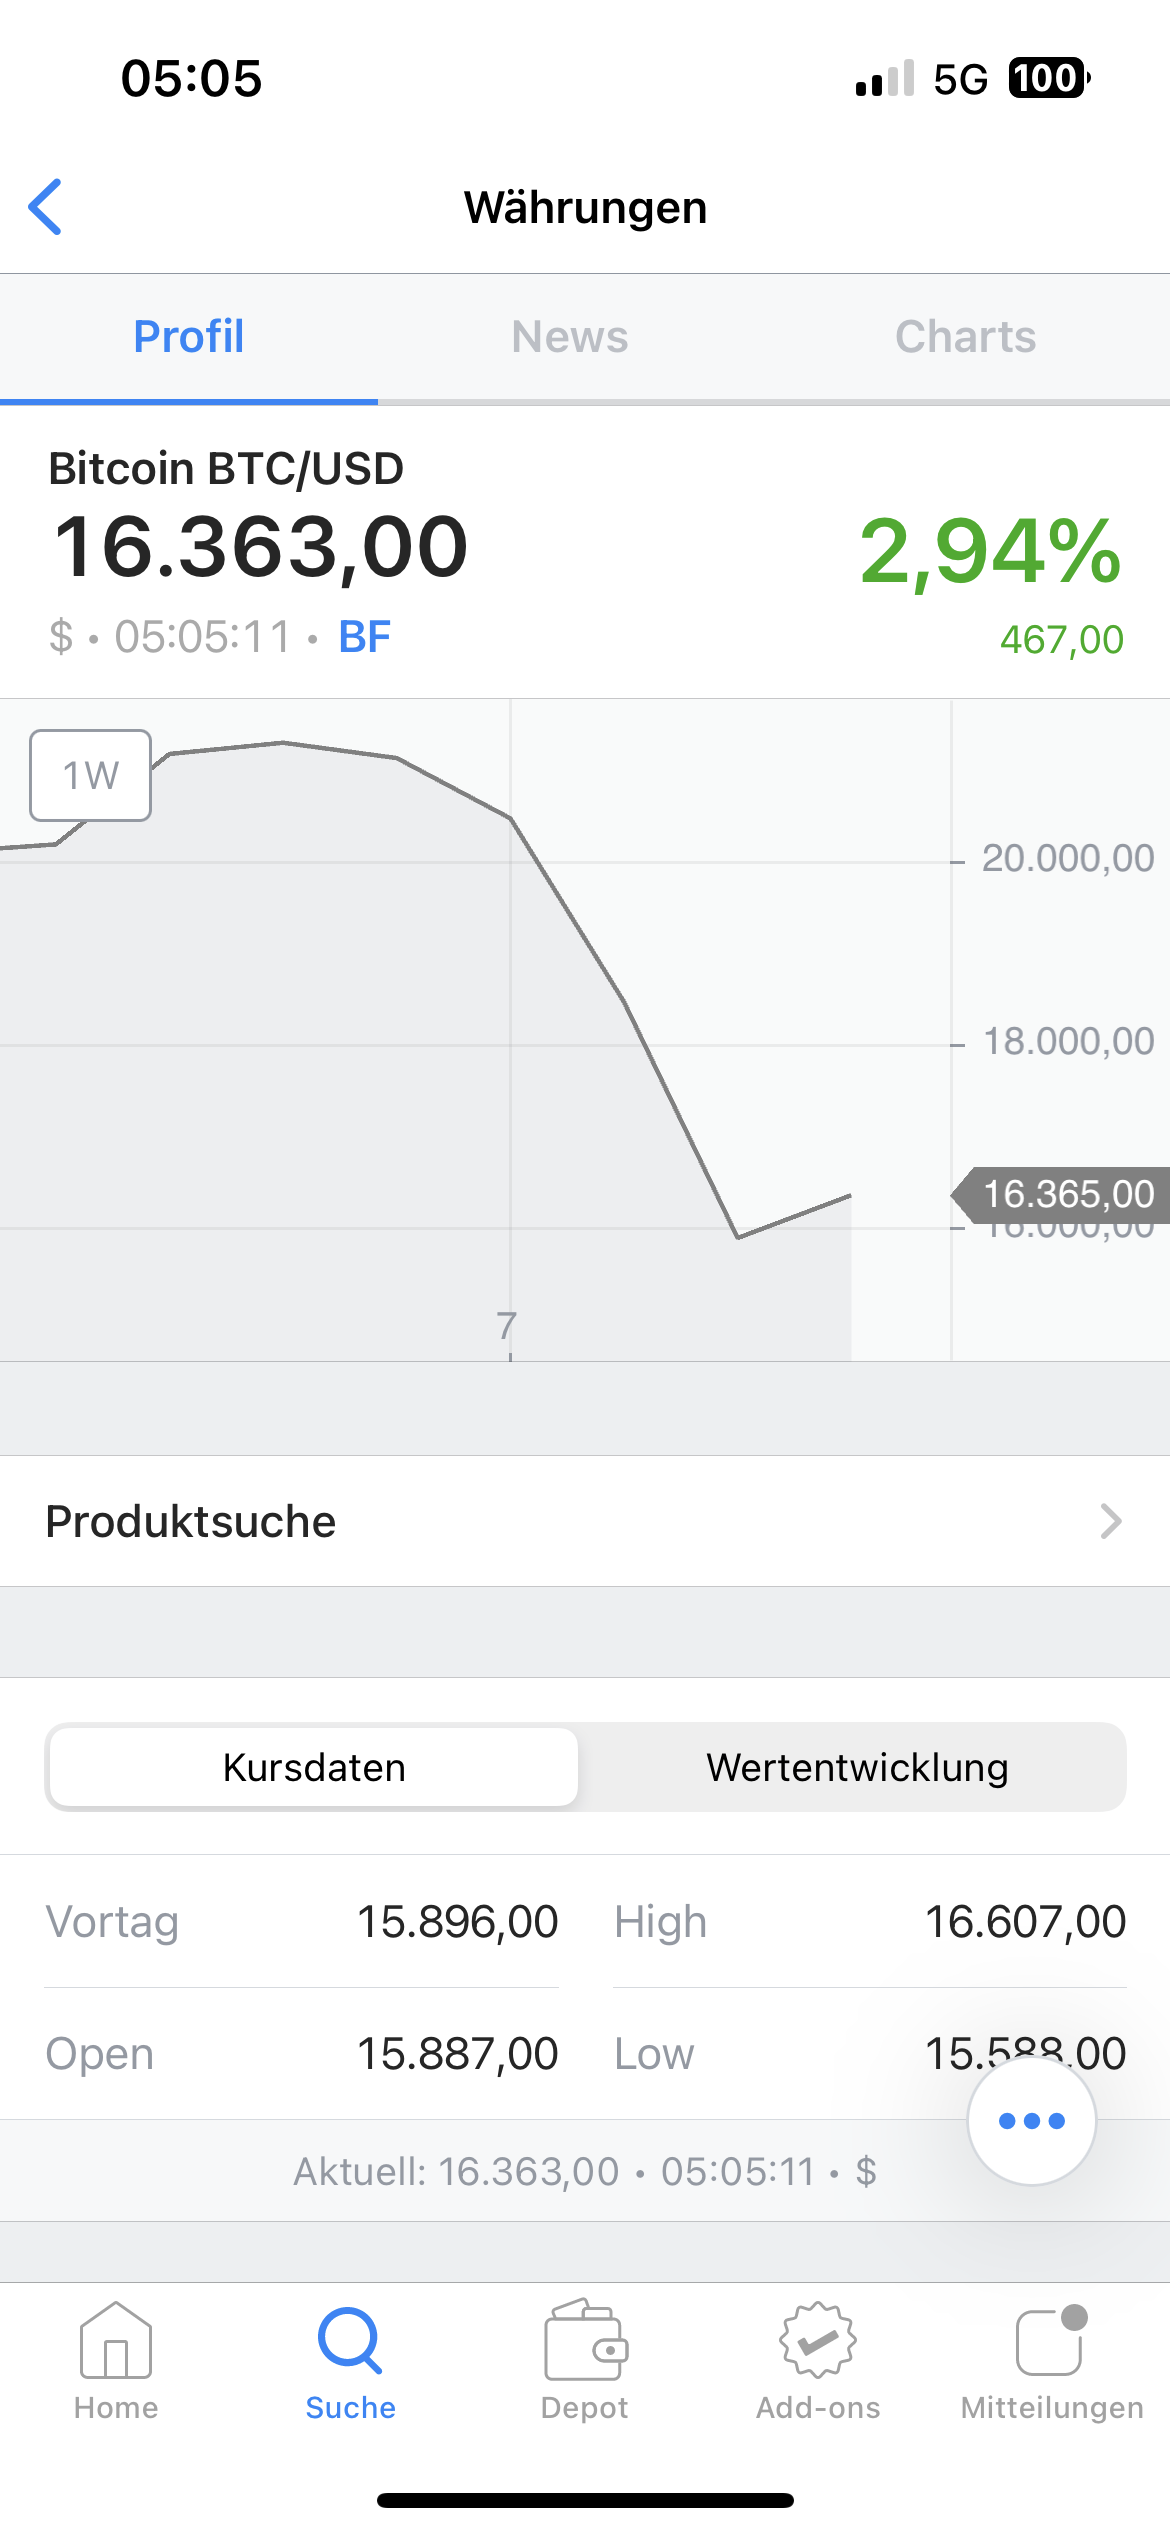Viewport: 1170px width, 2532px height.
Task: Switch to the News tab
Action: point(570,337)
